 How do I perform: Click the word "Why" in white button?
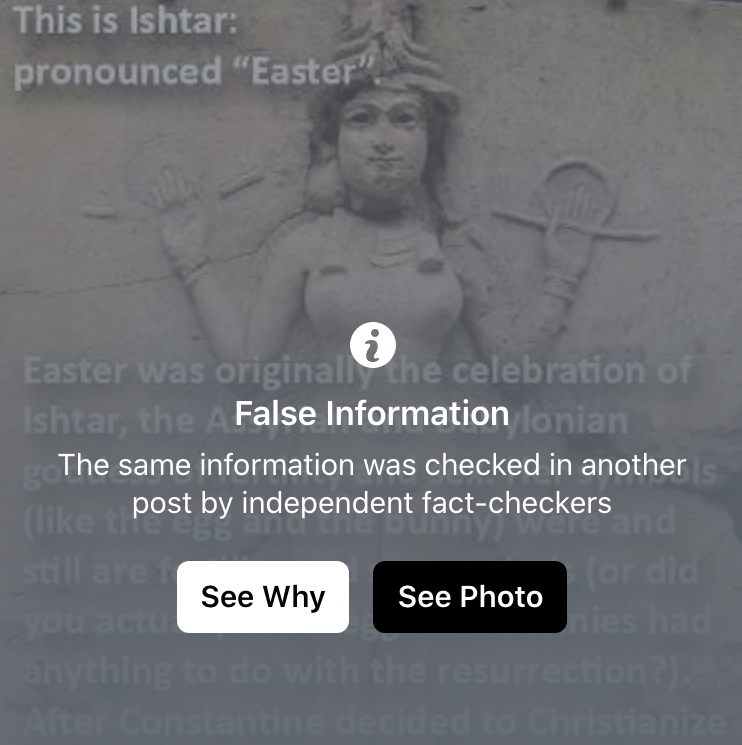(x=294, y=597)
